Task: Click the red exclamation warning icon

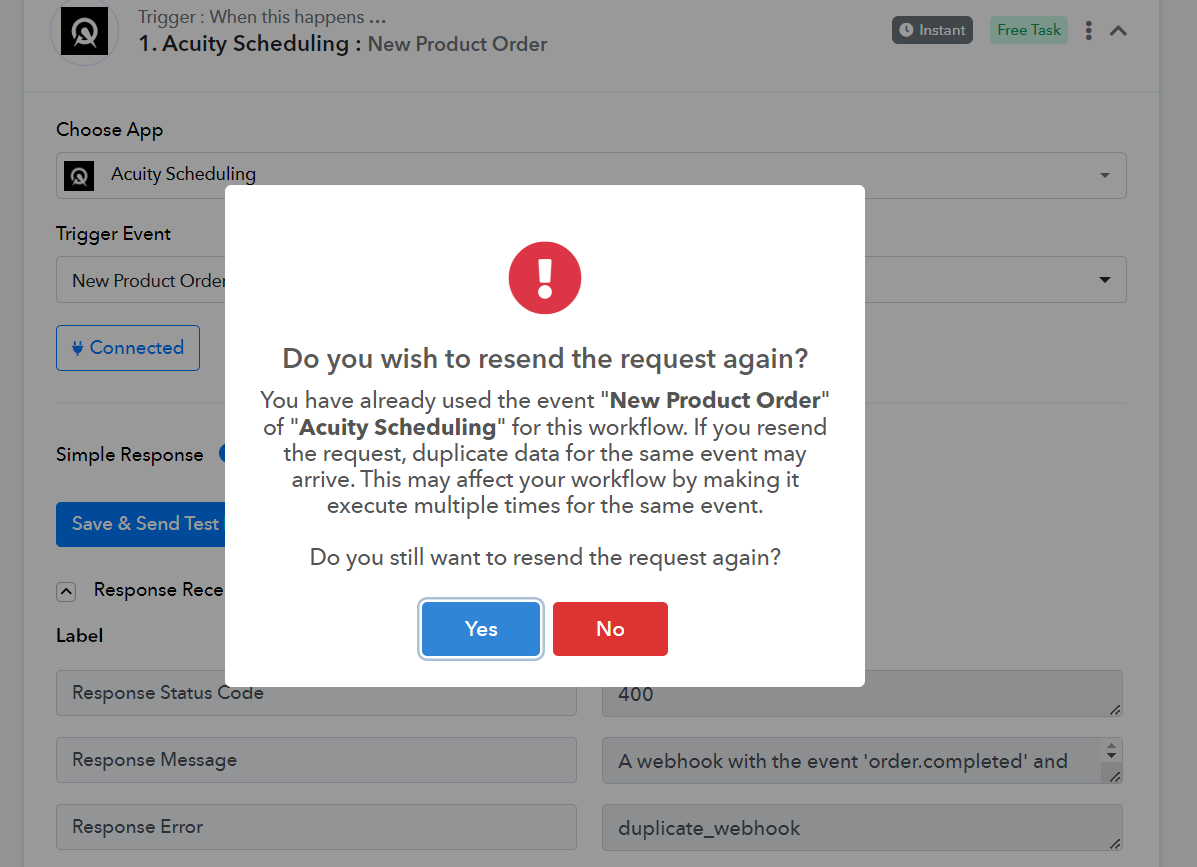Action: [545, 278]
